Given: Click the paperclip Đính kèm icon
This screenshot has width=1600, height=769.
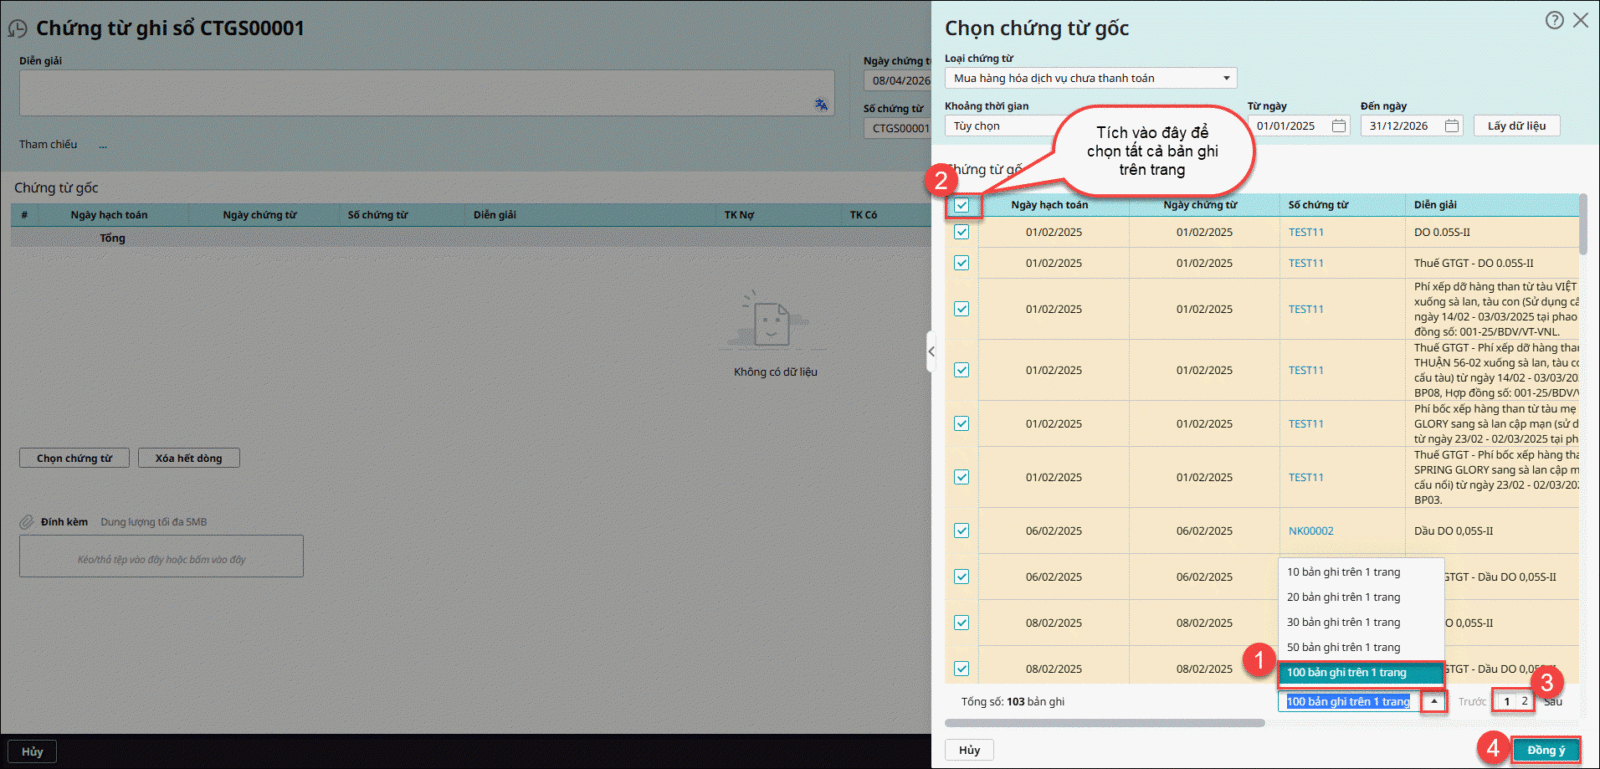Looking at the screenshot, I should [27, 522].
